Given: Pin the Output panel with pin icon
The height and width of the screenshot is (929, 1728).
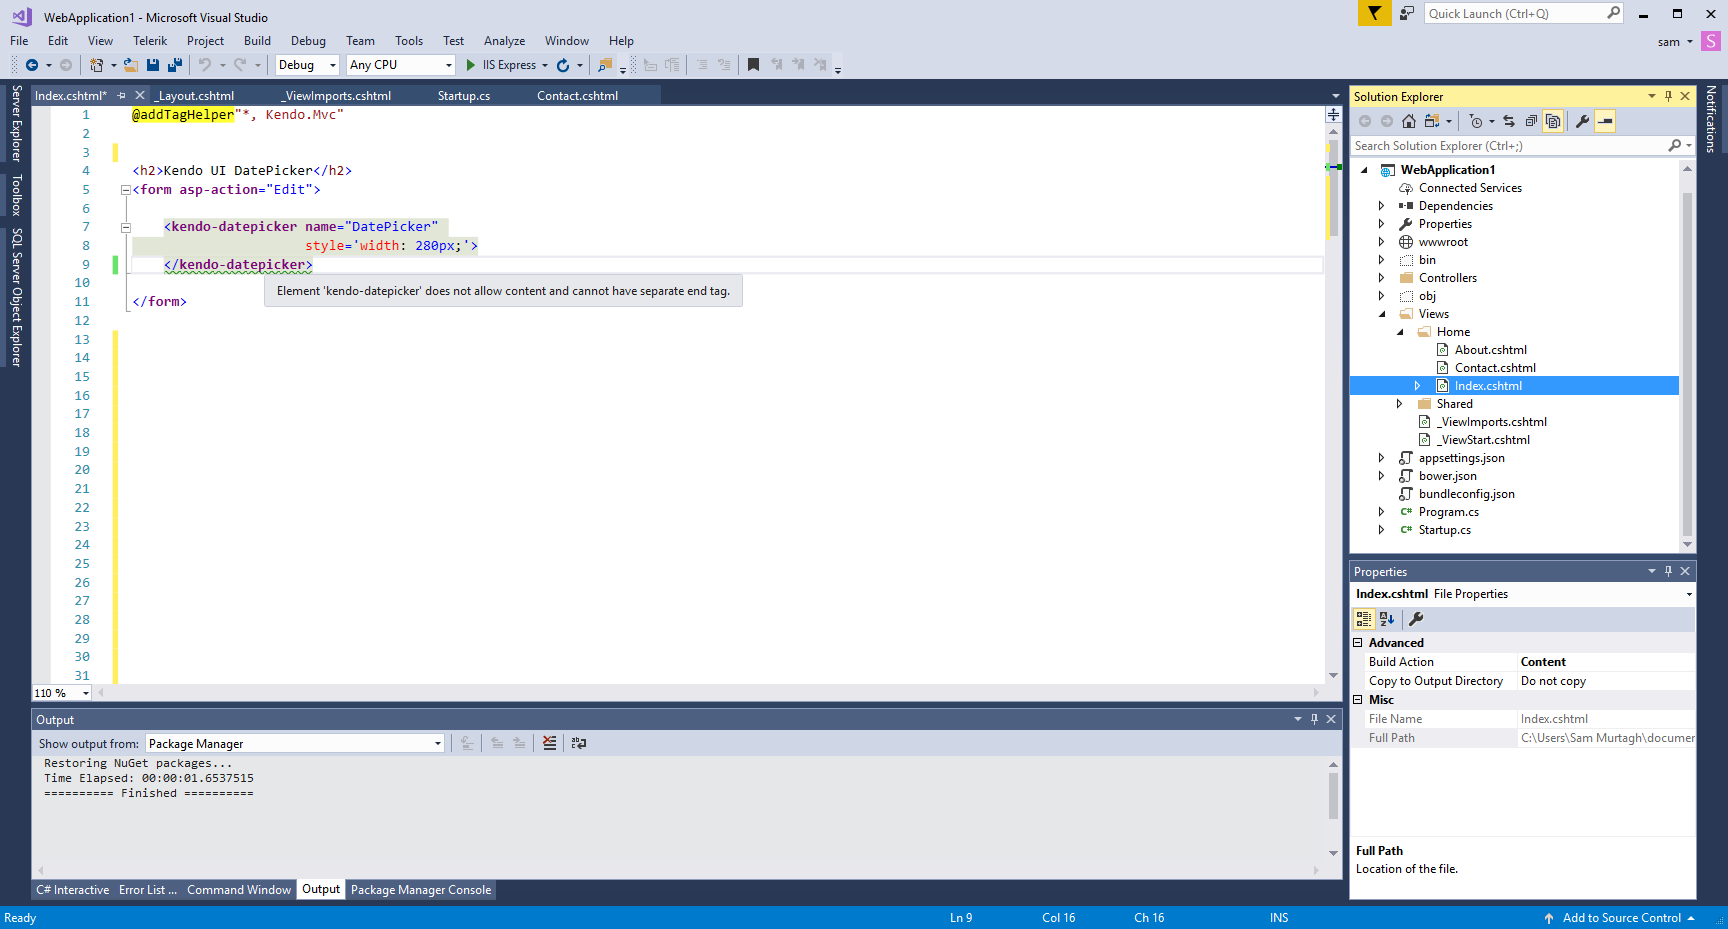Looking at the screenshot, I should tap(1314, 719).
